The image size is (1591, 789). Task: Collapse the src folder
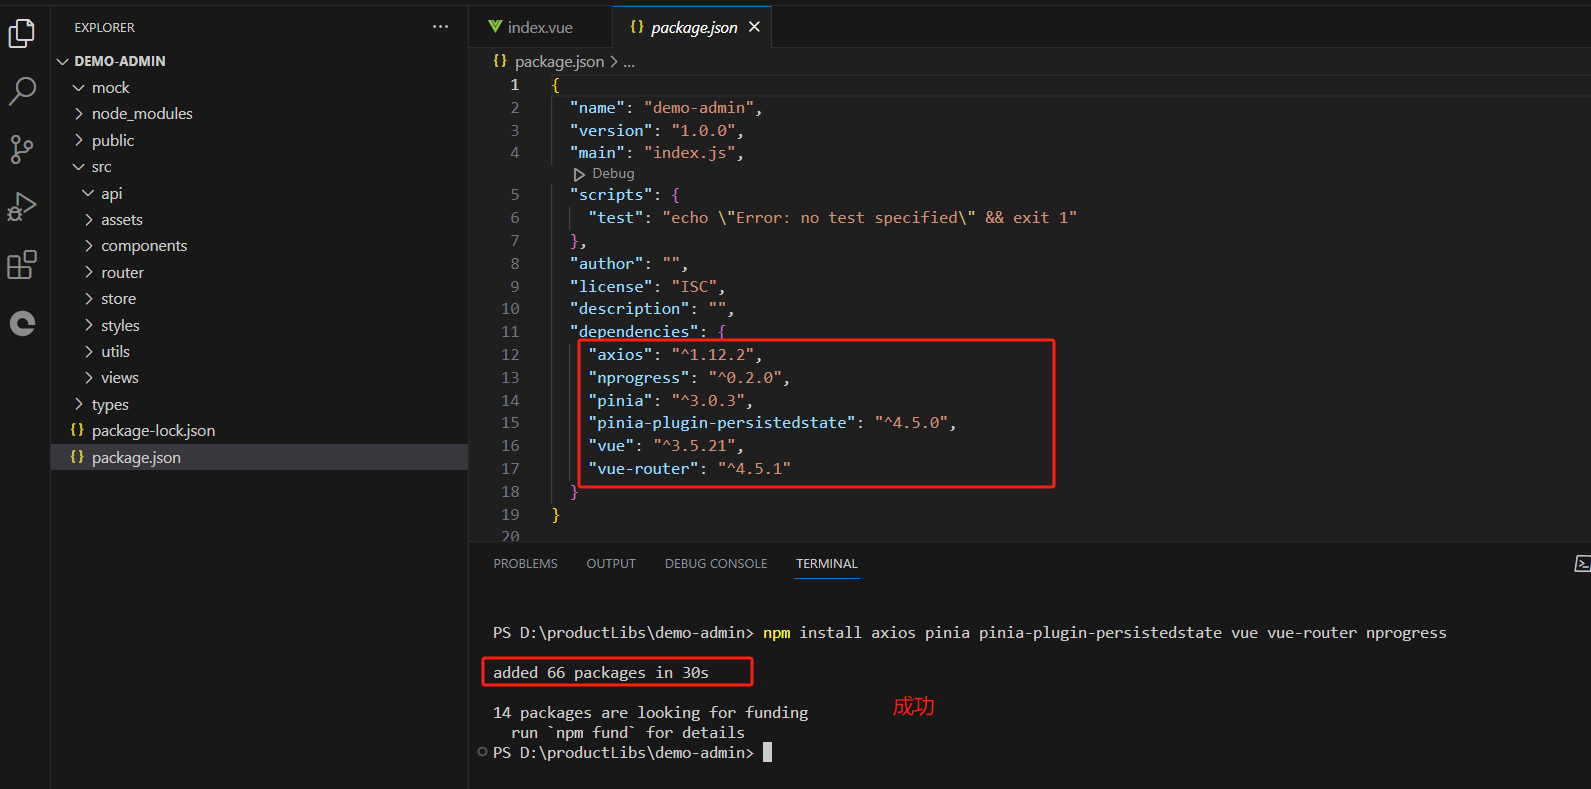point(79,167)
